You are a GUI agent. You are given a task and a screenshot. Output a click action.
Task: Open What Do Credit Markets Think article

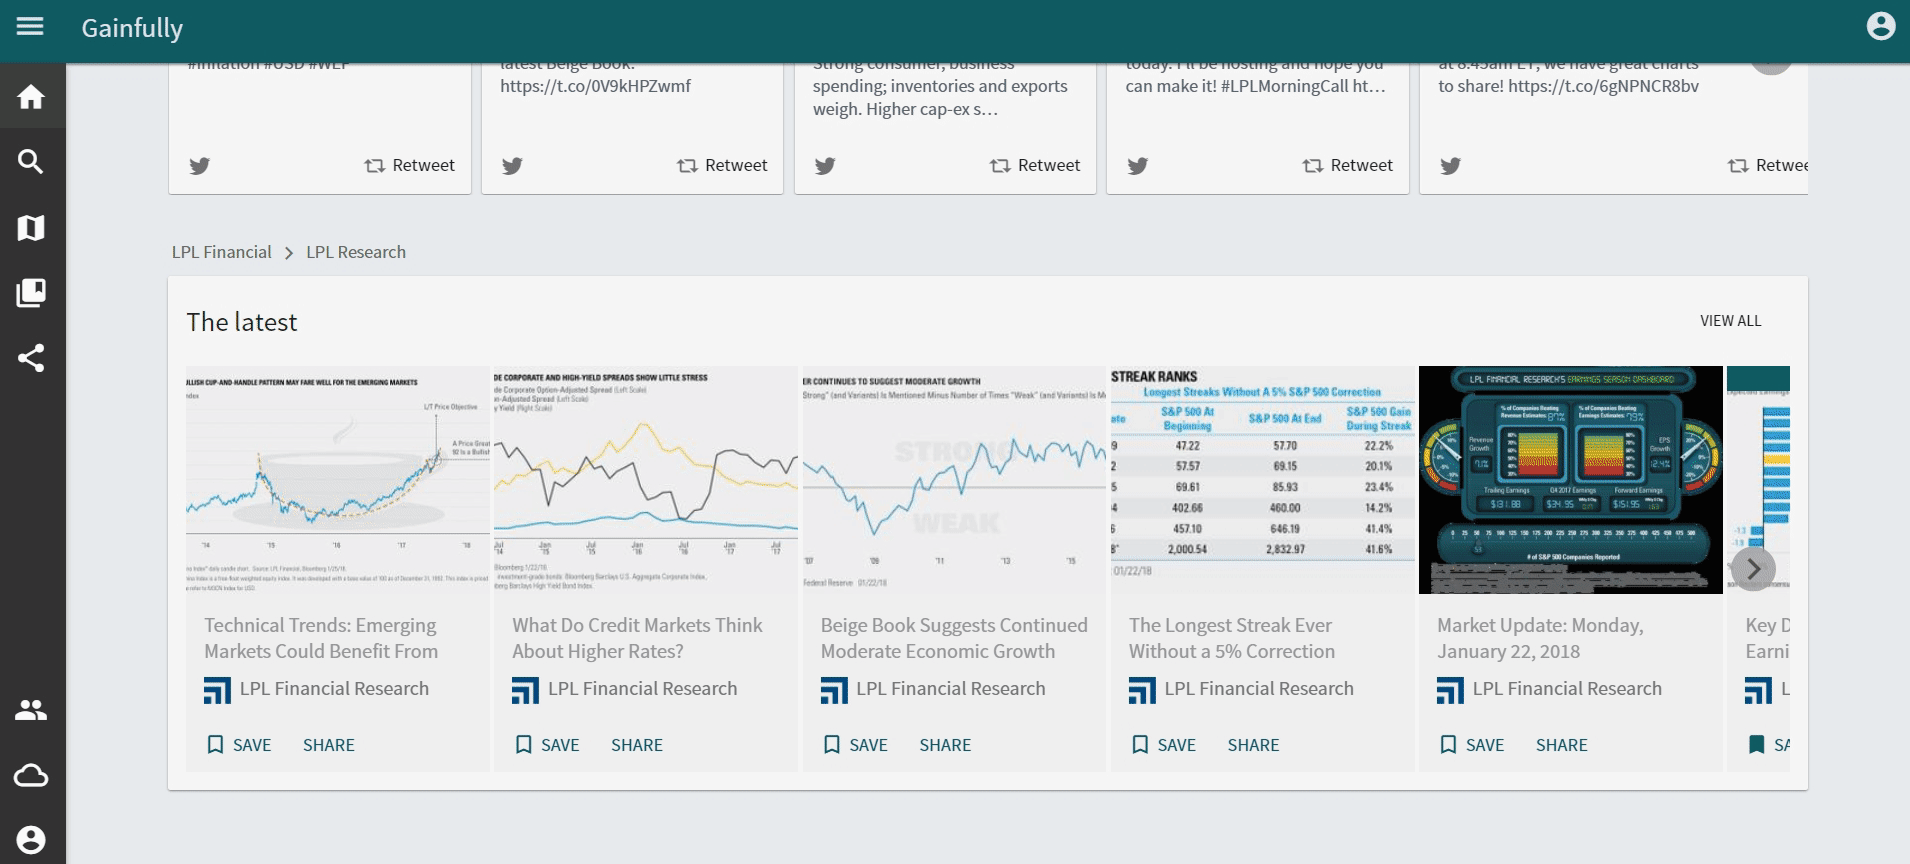click(x=637, y=638)
